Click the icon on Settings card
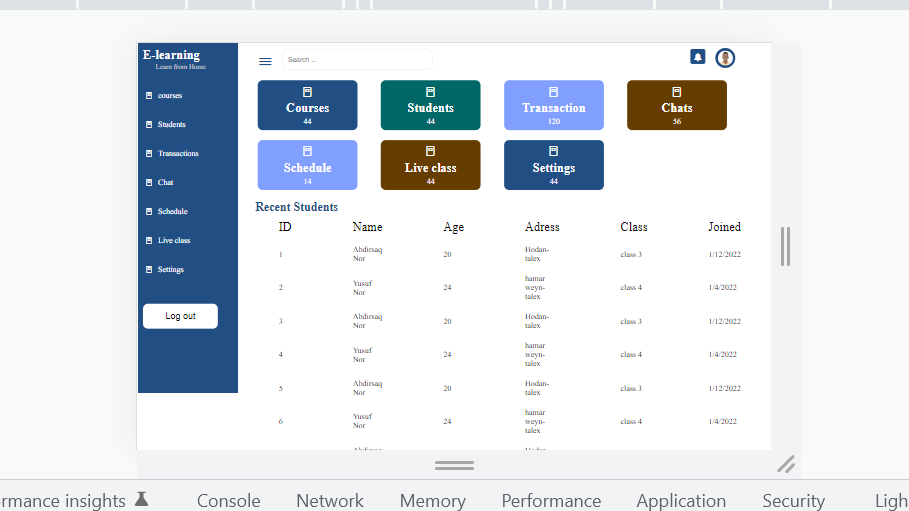 click(x=554, y=151)
